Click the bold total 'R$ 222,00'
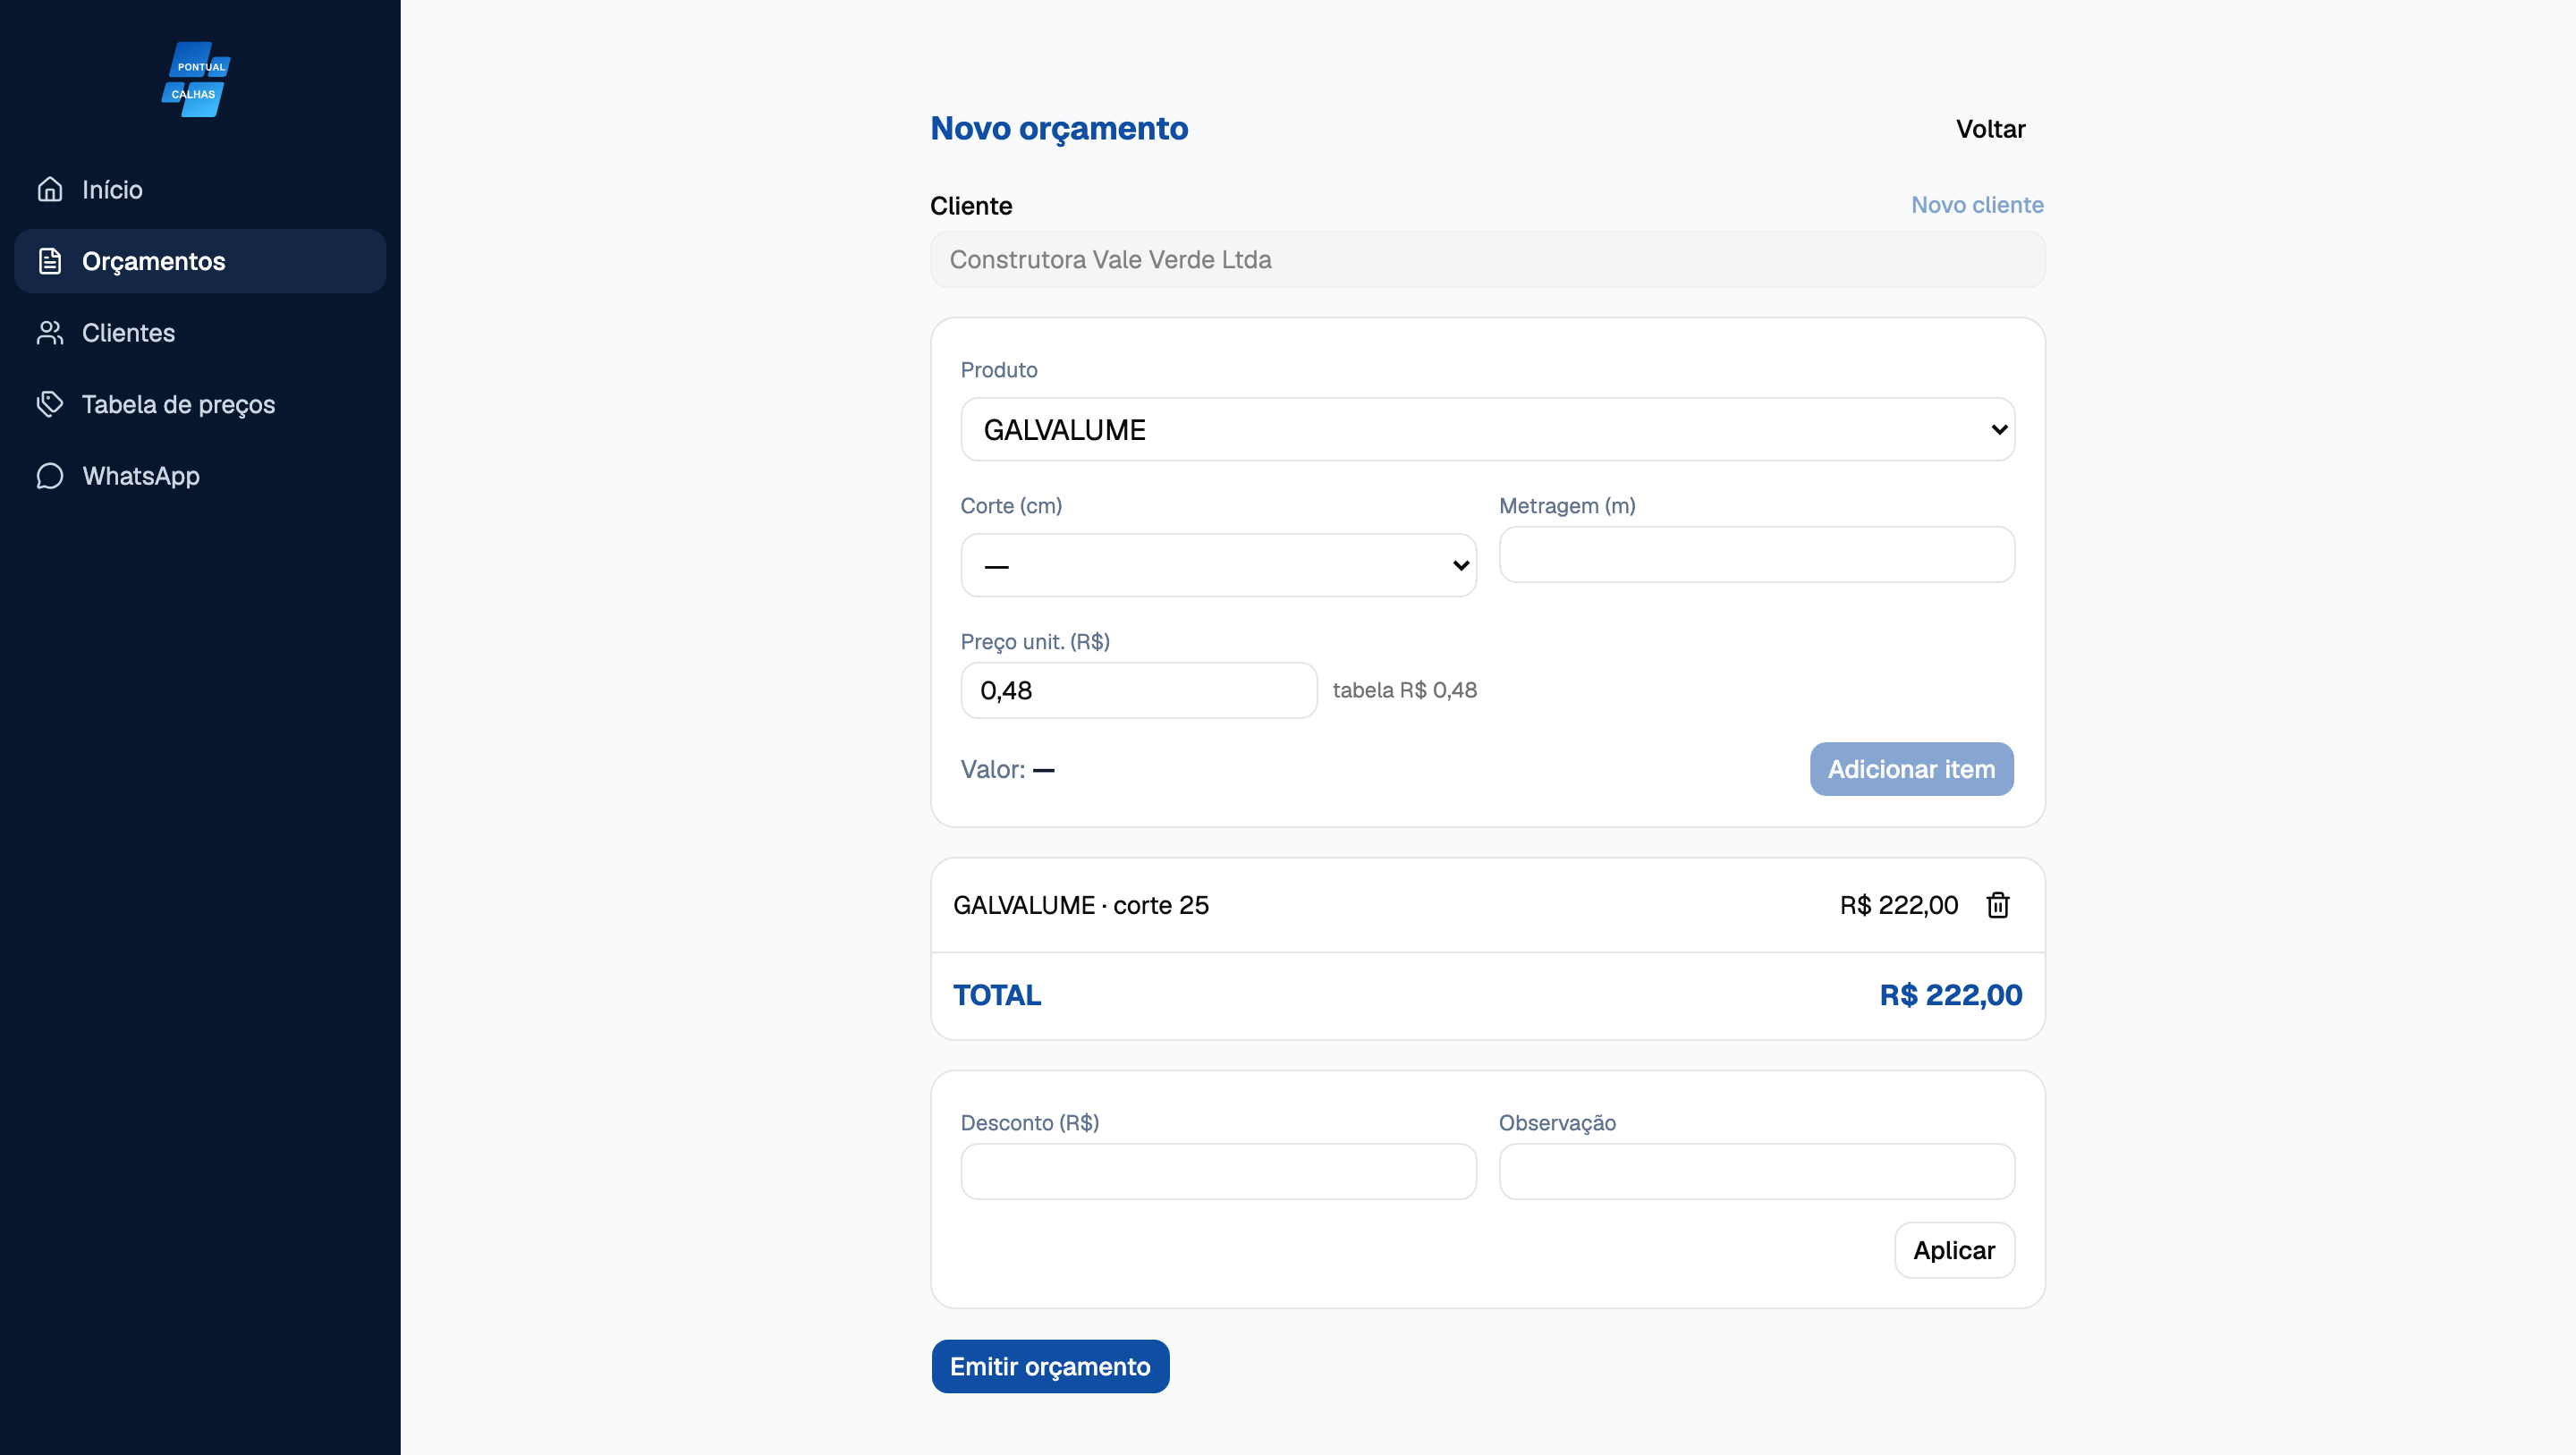 click(1950, 995)
